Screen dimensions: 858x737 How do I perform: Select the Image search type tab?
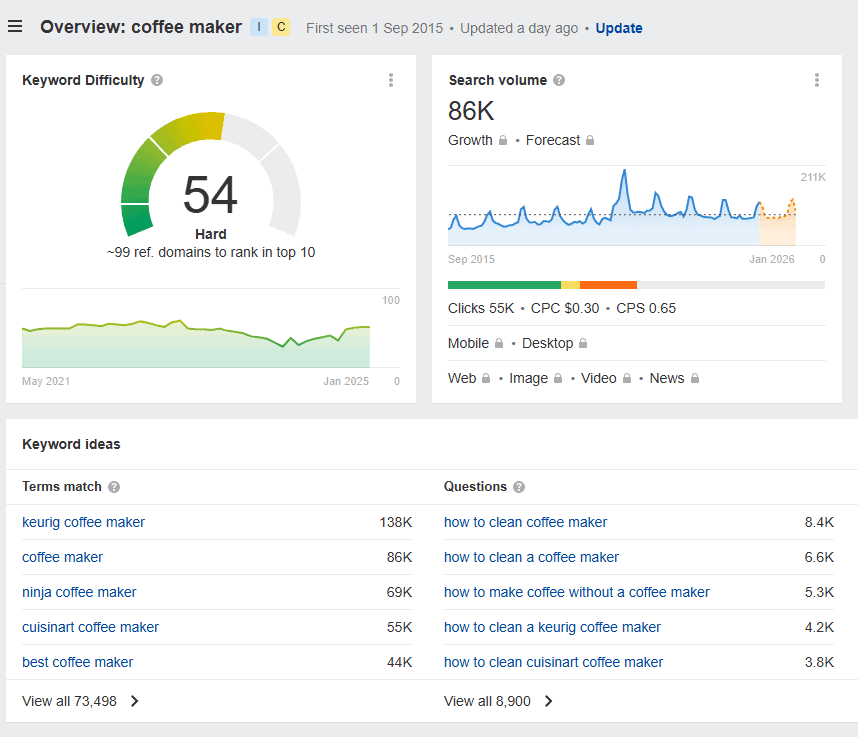pyautogui.click(x=528, y=377)
